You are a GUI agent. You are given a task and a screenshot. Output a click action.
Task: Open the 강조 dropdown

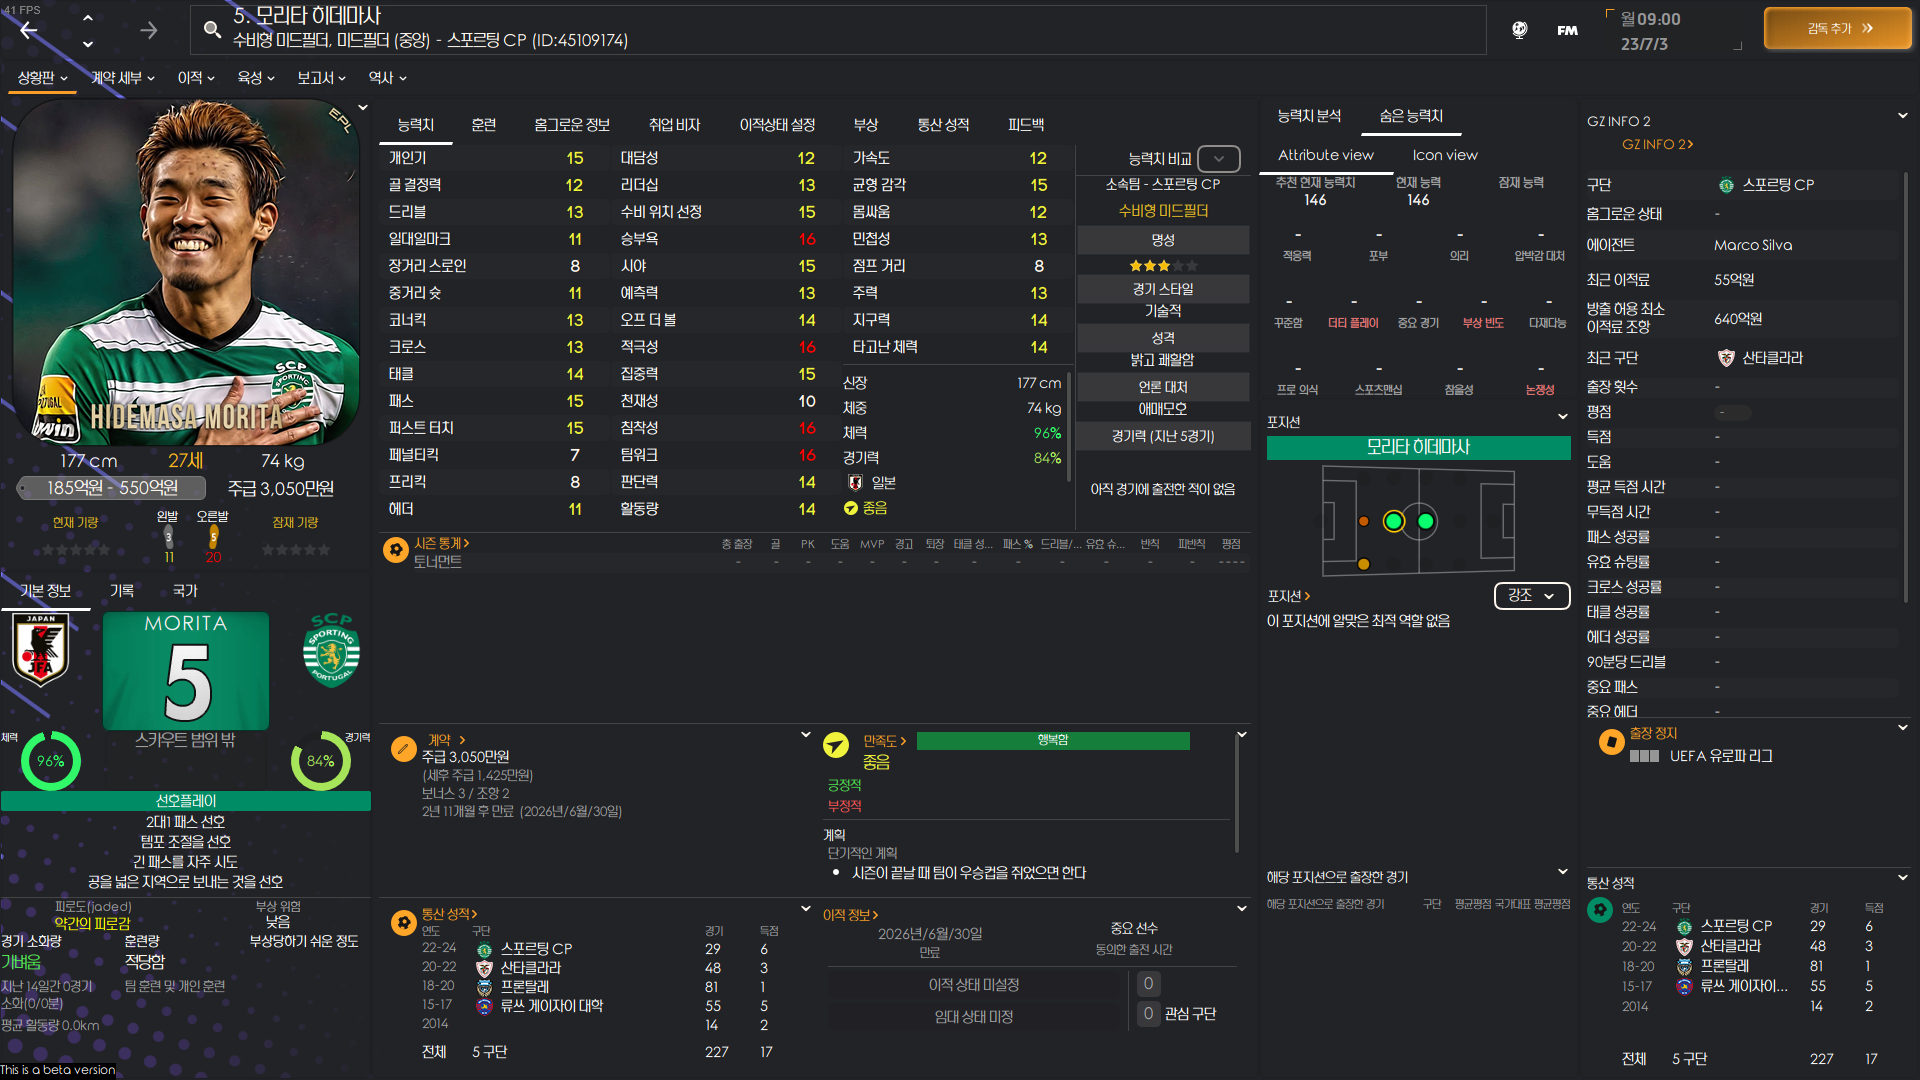tap(1531, 596)
